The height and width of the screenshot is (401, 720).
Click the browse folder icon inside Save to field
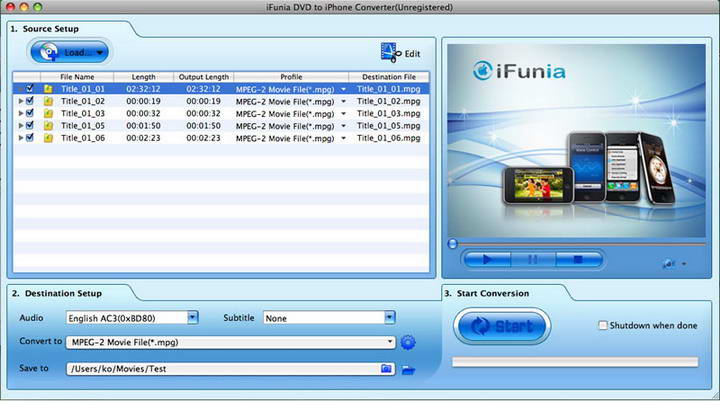(x=386, y=368)
